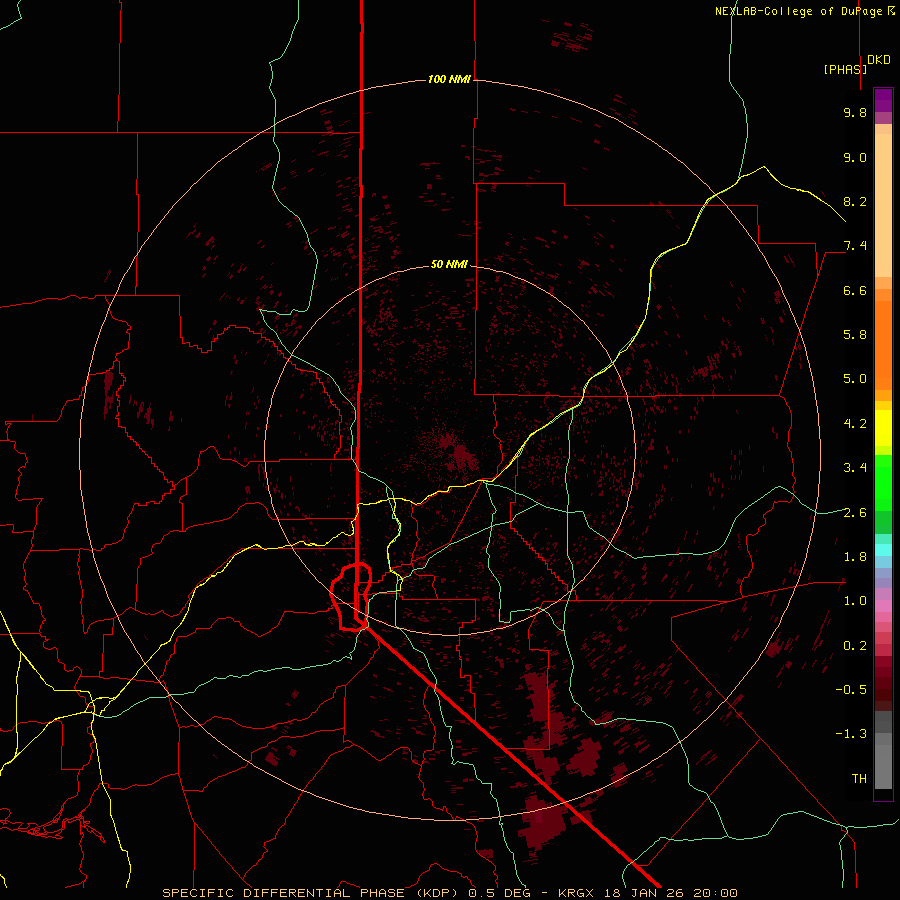Click the 9.0 scale label
This screenshot has width=900, height=900.
855,157
